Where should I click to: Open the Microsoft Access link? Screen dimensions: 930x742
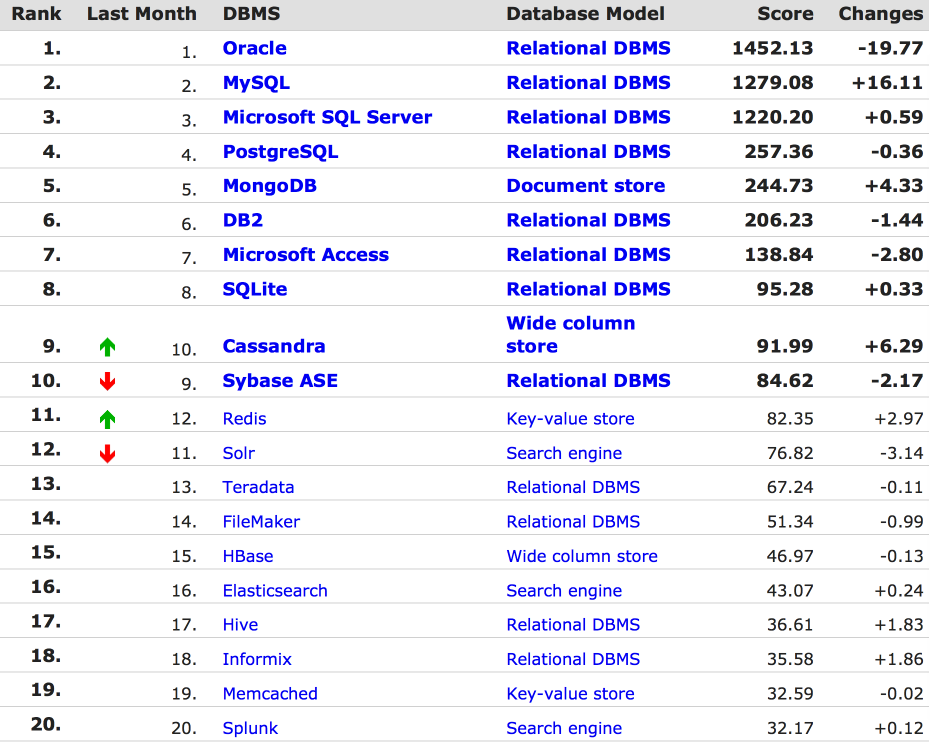pos(305,255)
